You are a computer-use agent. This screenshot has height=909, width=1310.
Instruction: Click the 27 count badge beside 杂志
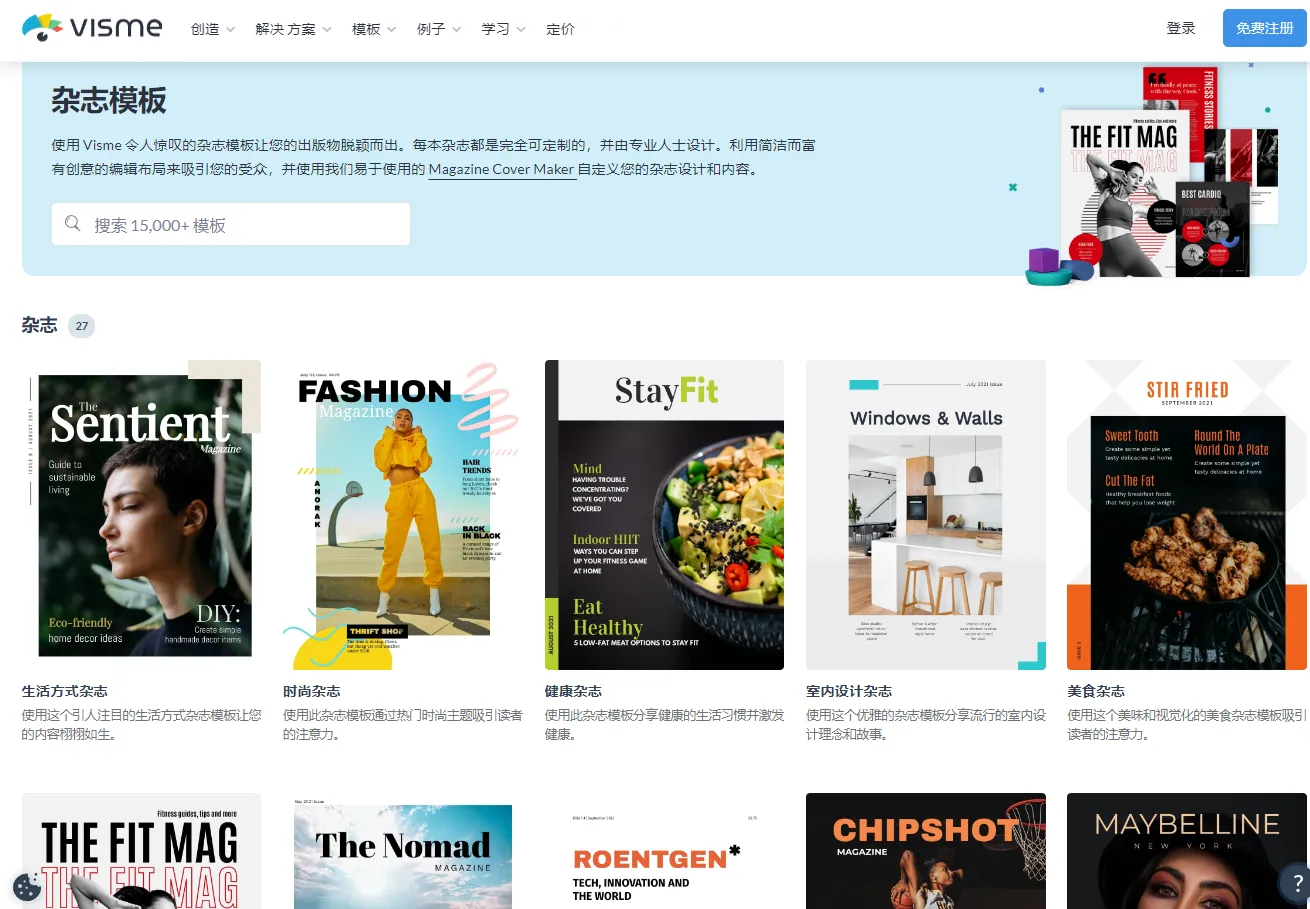(82, 326)
